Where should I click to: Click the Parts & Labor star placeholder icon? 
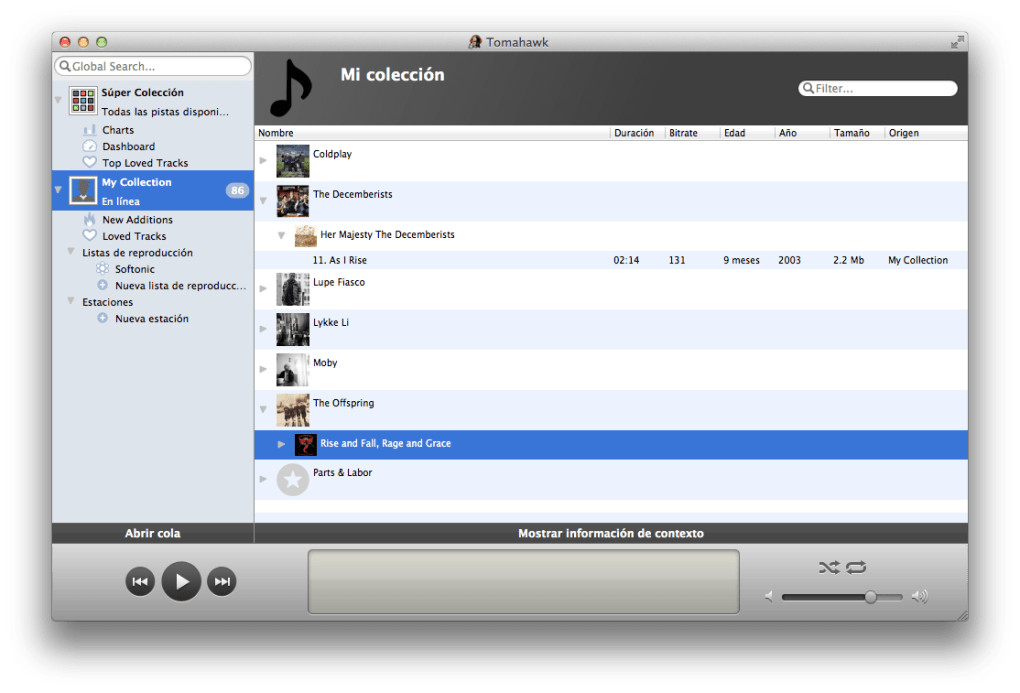[x=293, y=480]
